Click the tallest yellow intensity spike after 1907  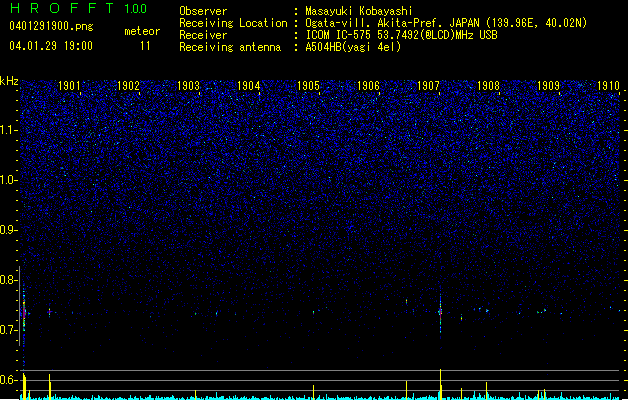coord(440,384)
